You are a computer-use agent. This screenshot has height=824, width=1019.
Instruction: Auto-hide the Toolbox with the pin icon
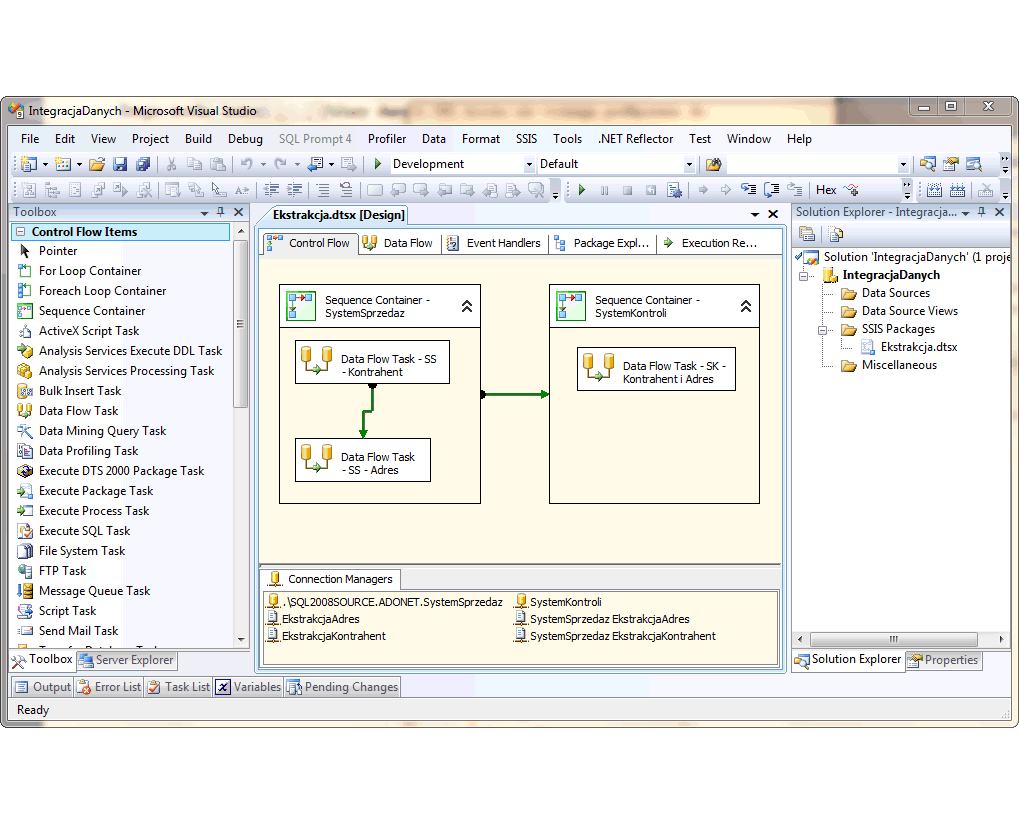click(x=221, y=212)
